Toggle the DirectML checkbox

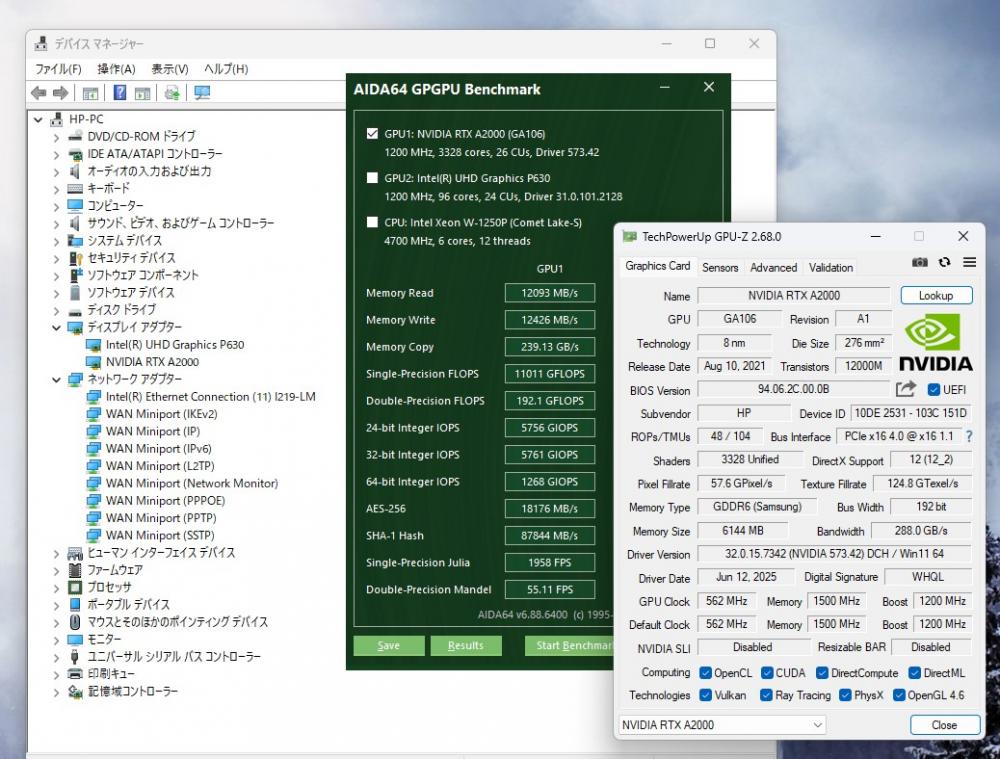915,673
